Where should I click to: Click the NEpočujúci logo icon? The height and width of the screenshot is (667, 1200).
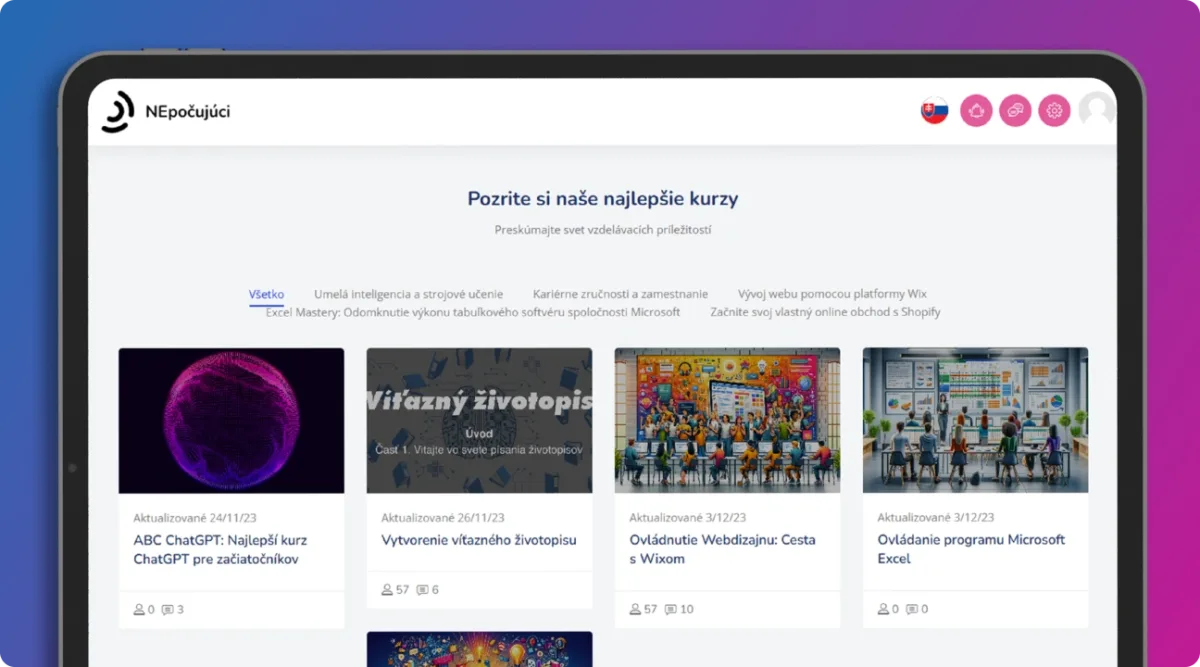coord(117,111)
